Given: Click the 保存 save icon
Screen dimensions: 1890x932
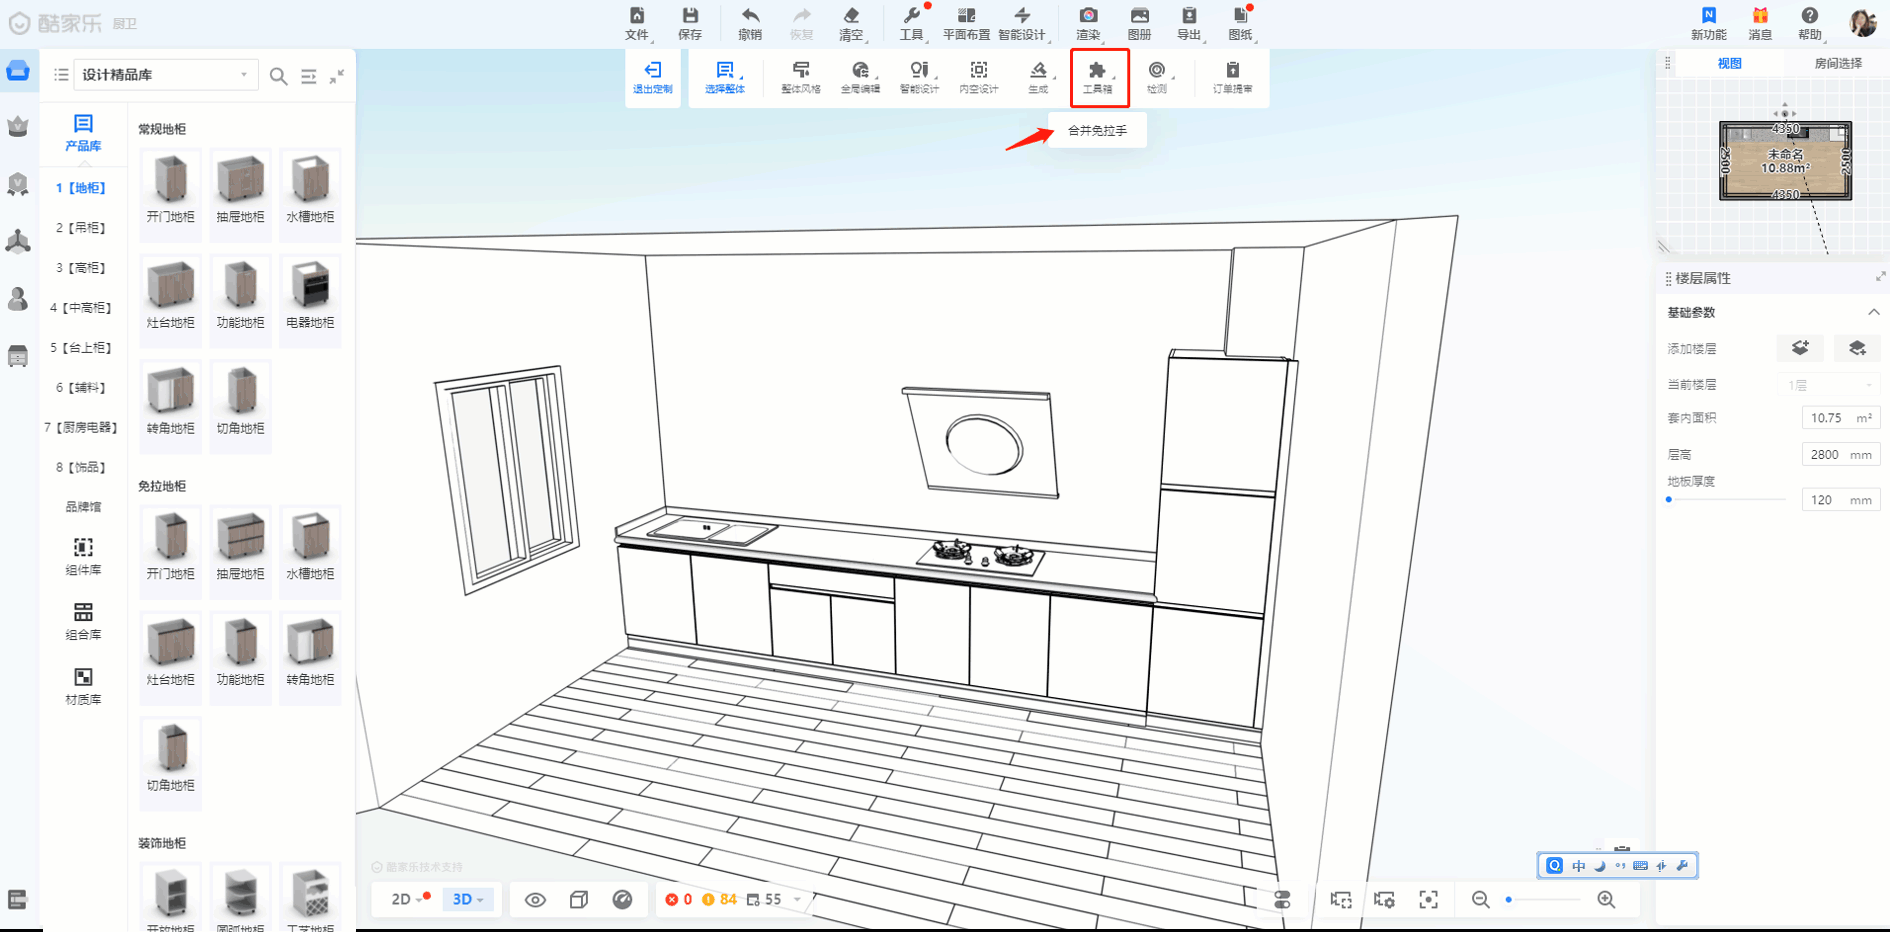Looking at the screenshot, I should point(690,23).
